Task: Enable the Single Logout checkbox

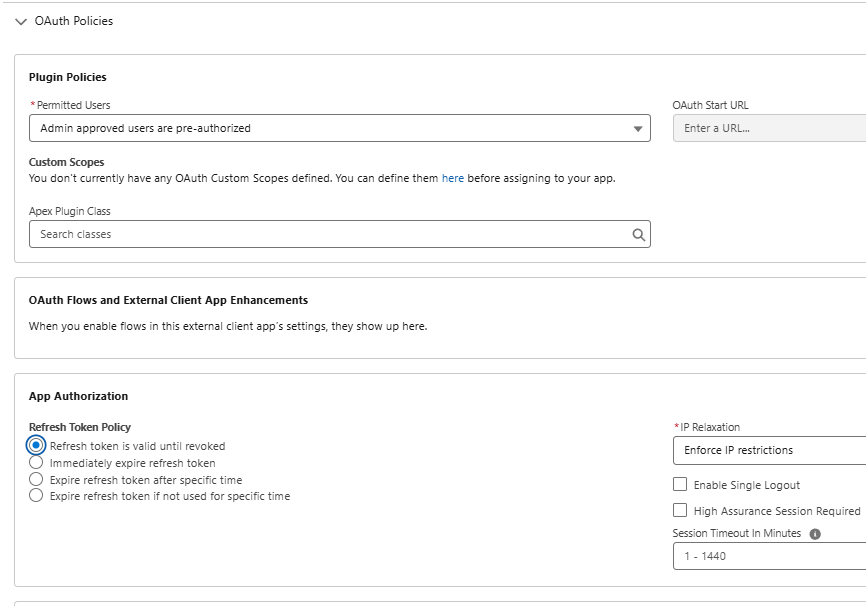Action: pos(680,484)
